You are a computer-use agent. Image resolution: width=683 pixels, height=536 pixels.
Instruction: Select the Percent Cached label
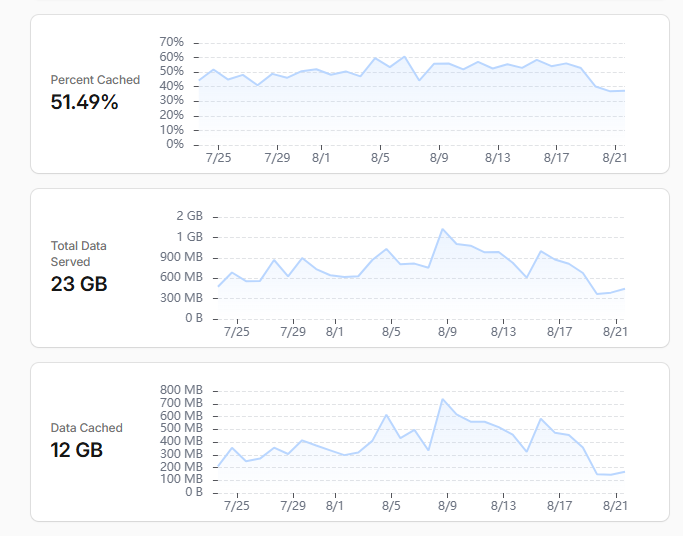95,80
